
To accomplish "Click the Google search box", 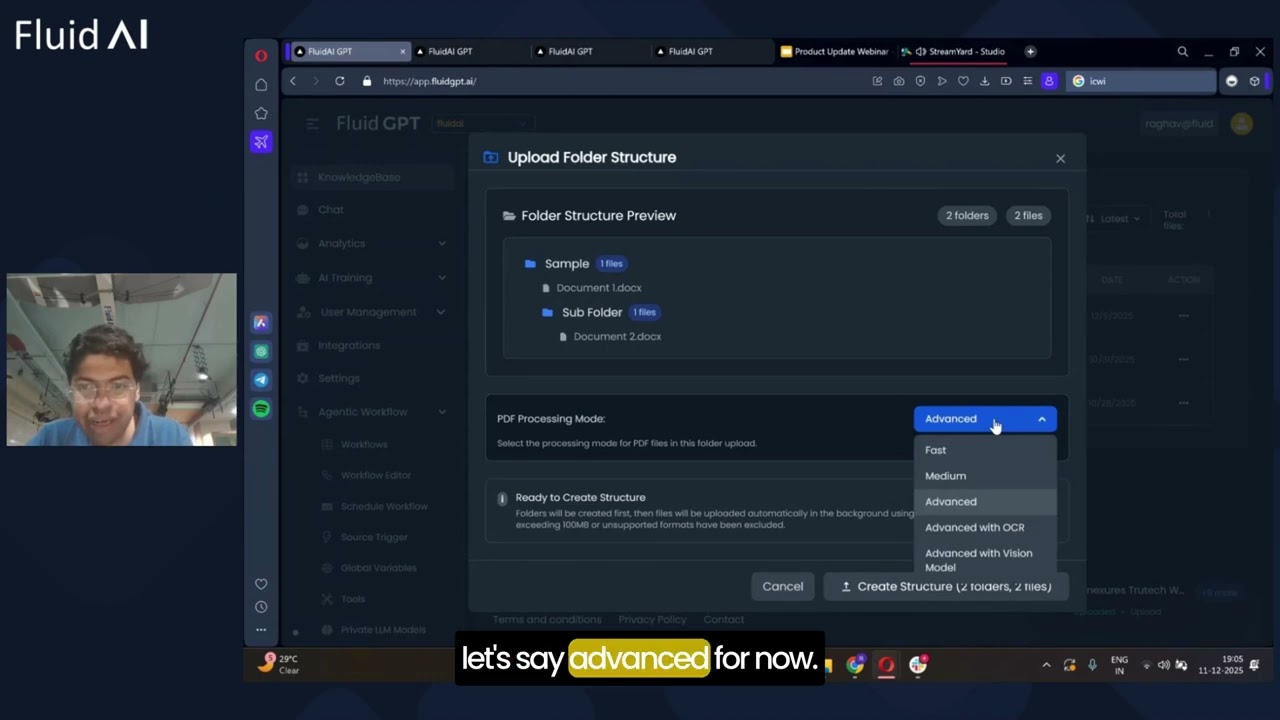I will pyautogui.click(x=1140, y=81).
